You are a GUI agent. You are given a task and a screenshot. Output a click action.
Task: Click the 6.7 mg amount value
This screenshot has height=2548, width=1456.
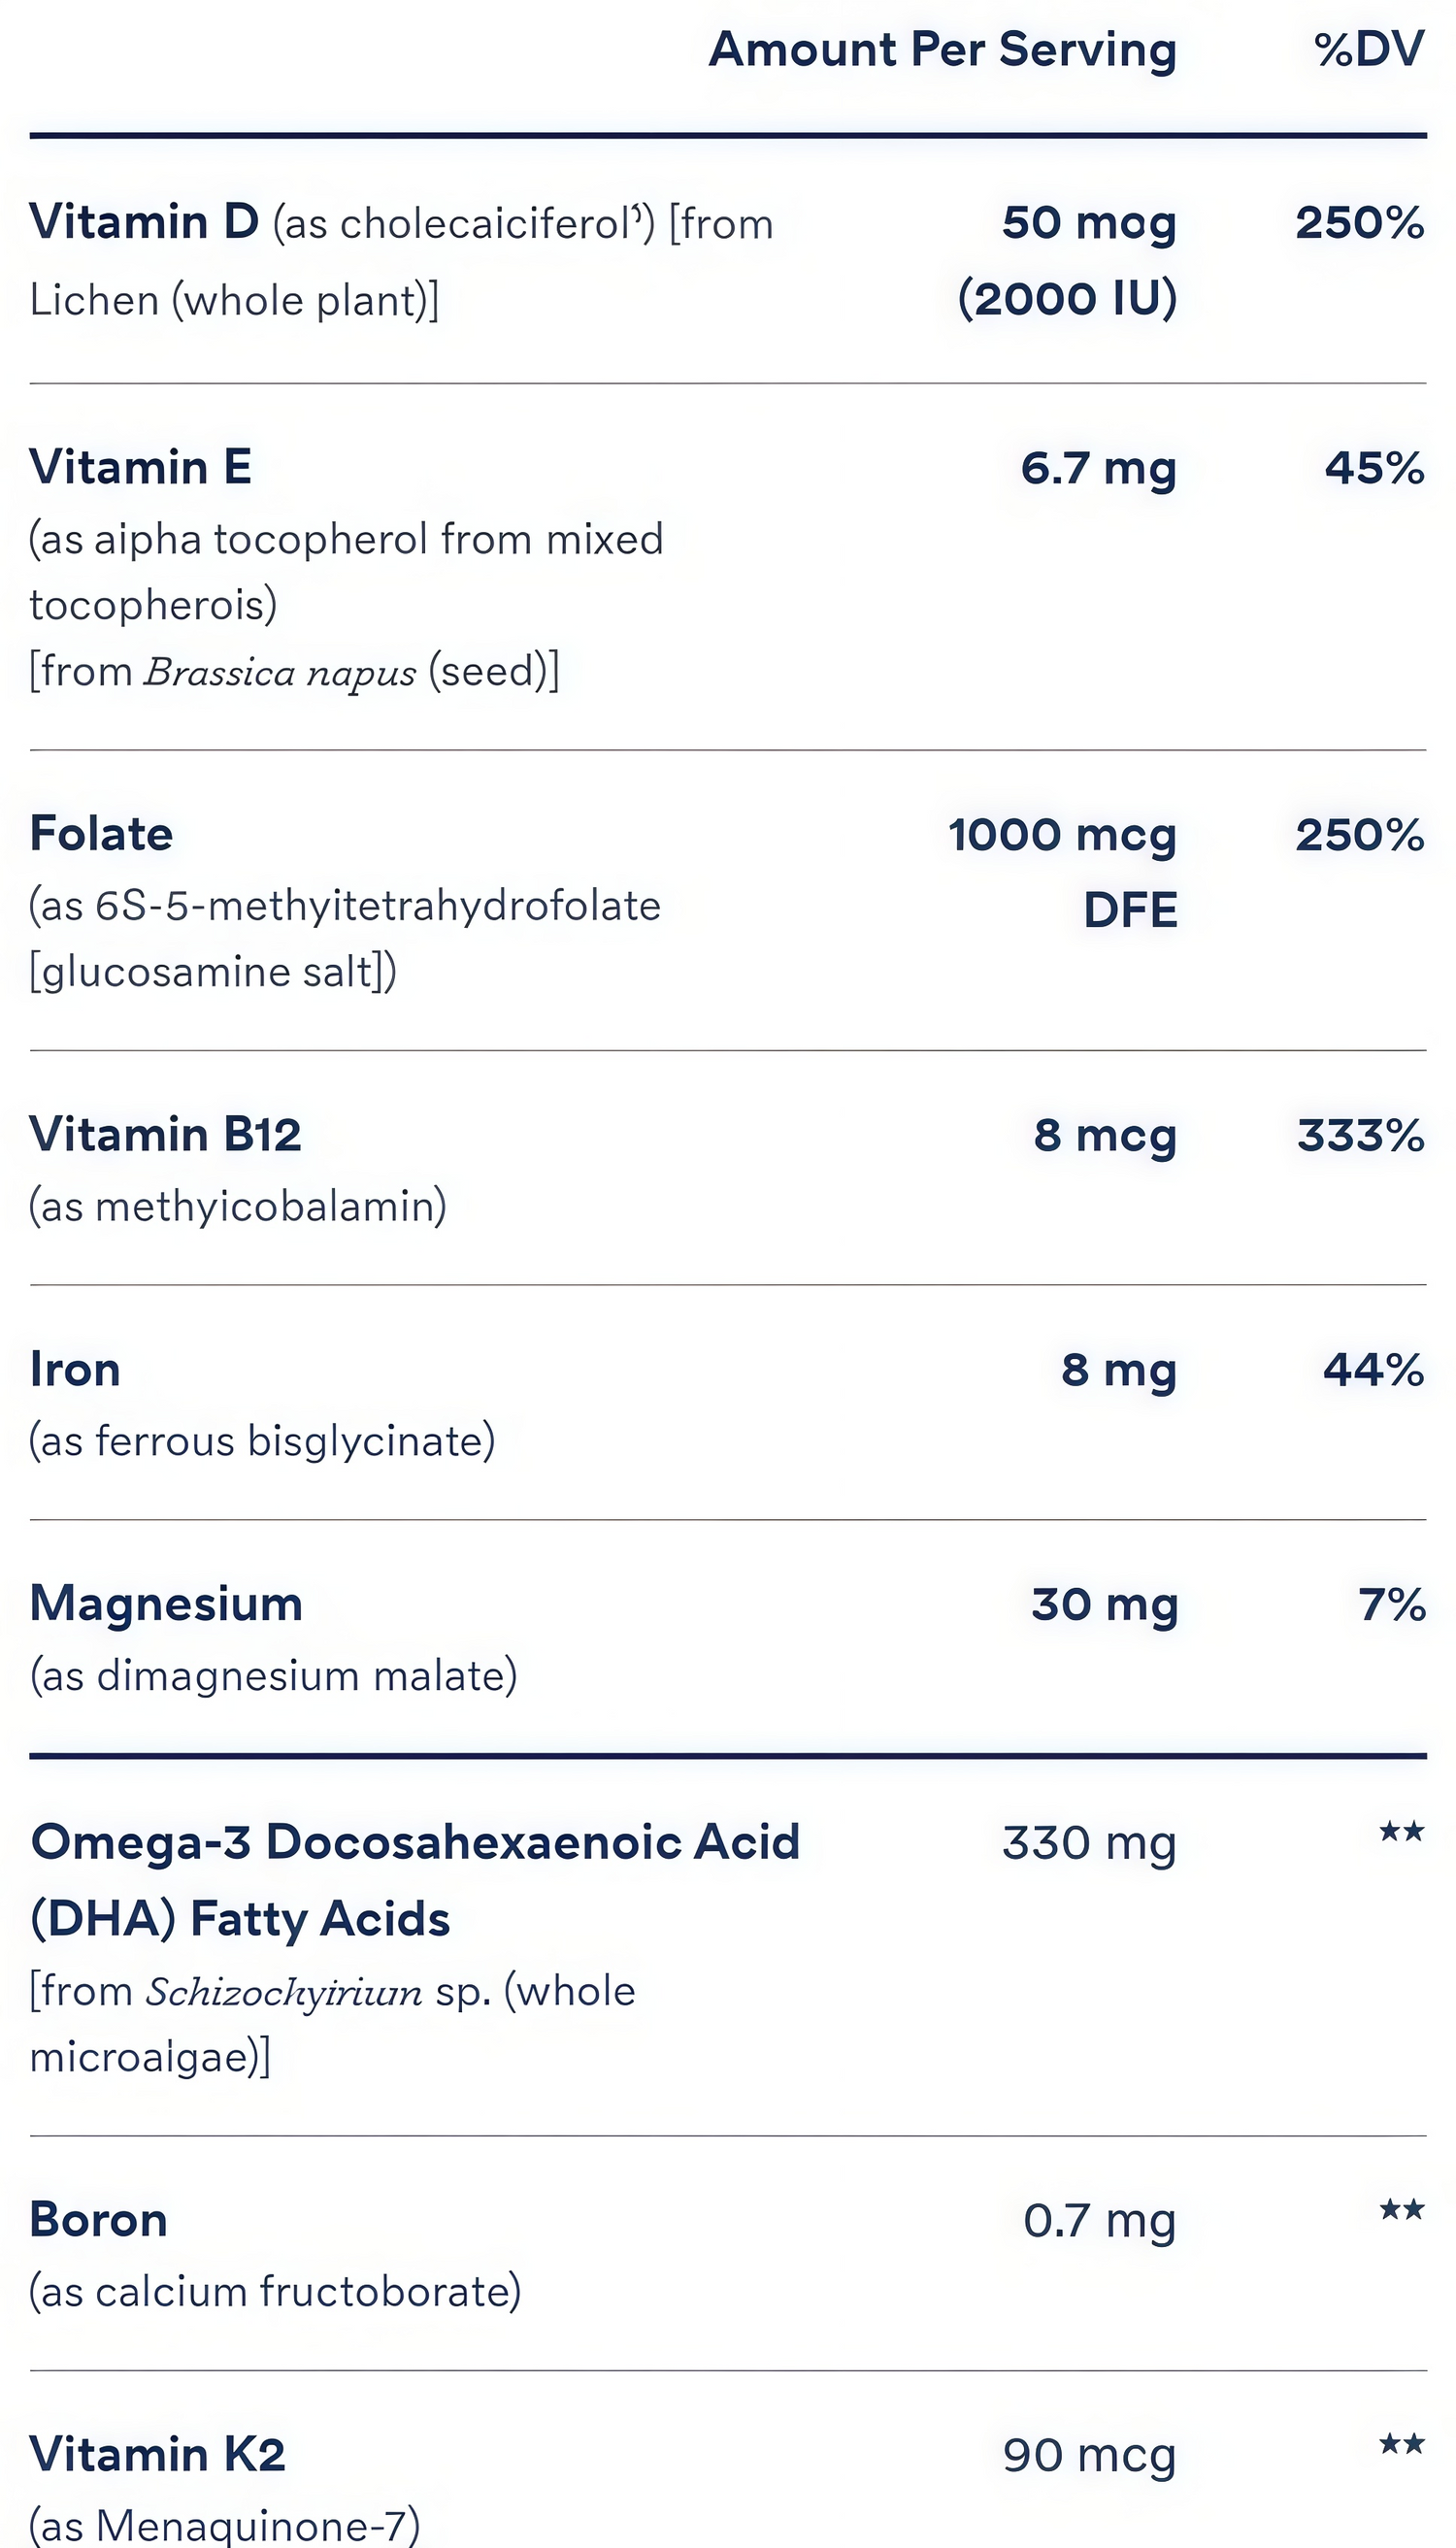(1098, 468)
